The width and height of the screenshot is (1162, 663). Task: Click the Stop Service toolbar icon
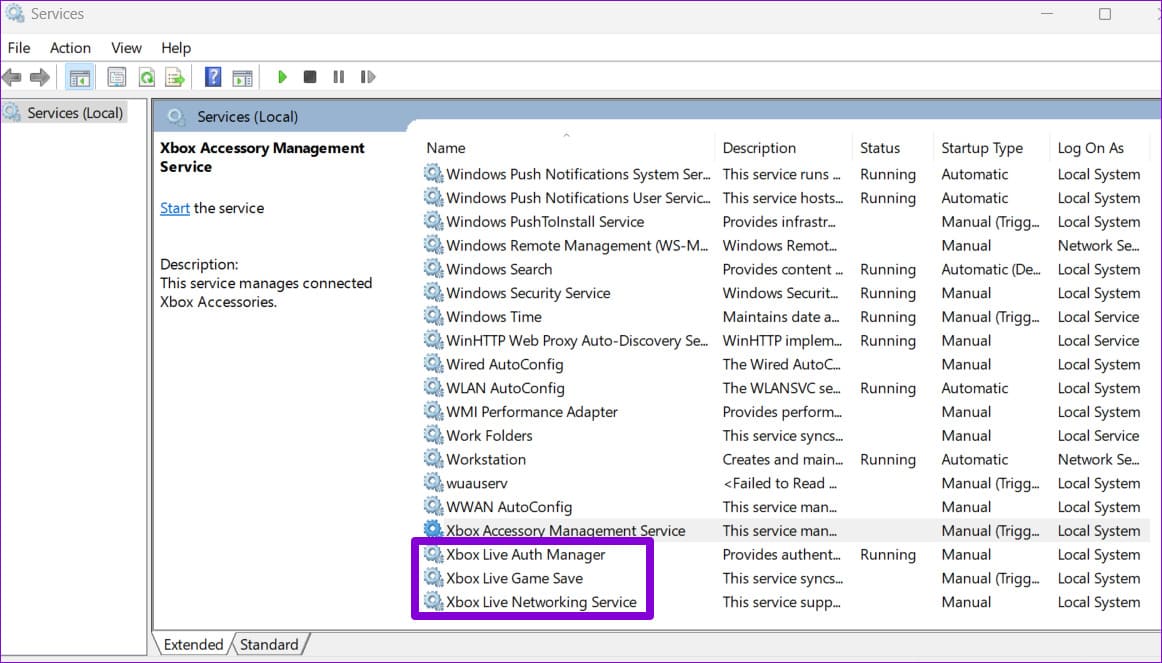pos(310,76)
